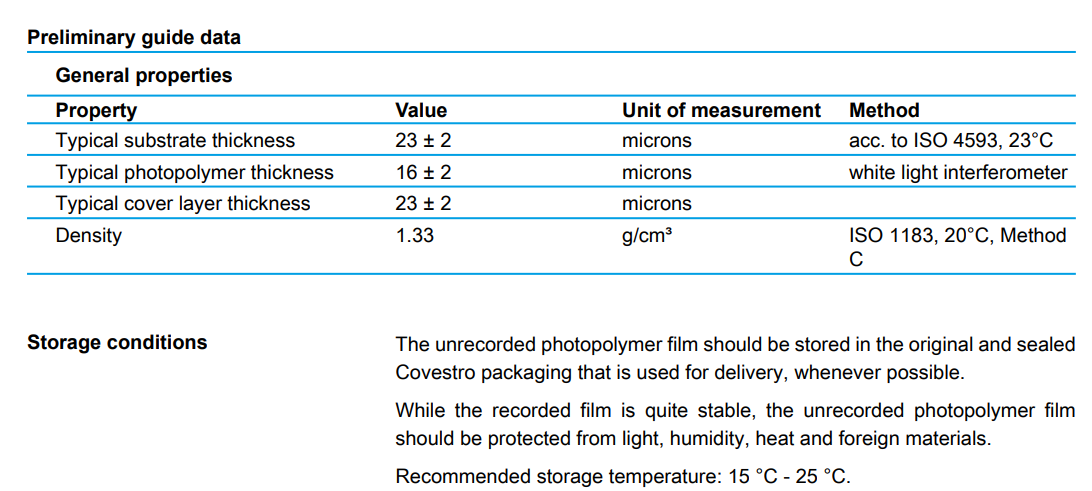Click the 'Method' column header

[x=883, y=110]
